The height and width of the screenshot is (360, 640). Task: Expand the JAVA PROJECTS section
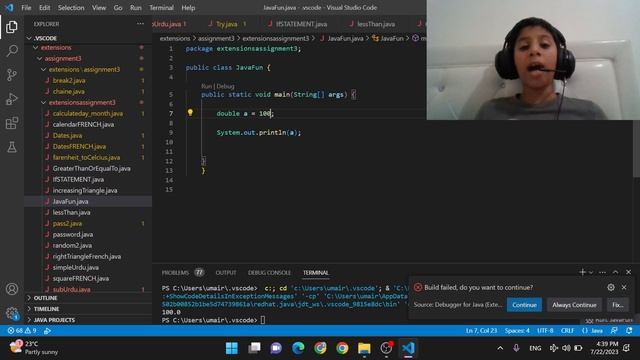pyautogui.click(x=54, y=320)
